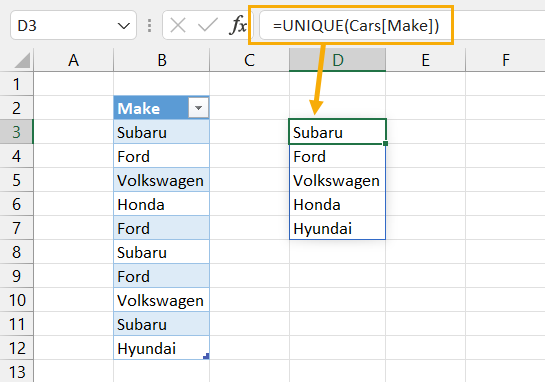Select column E header
545x382 pixels.
coord(425,60)
